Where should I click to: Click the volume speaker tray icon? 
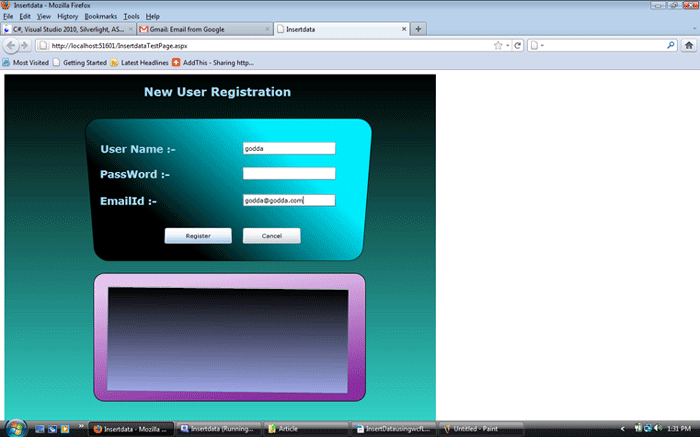[658, 429]
